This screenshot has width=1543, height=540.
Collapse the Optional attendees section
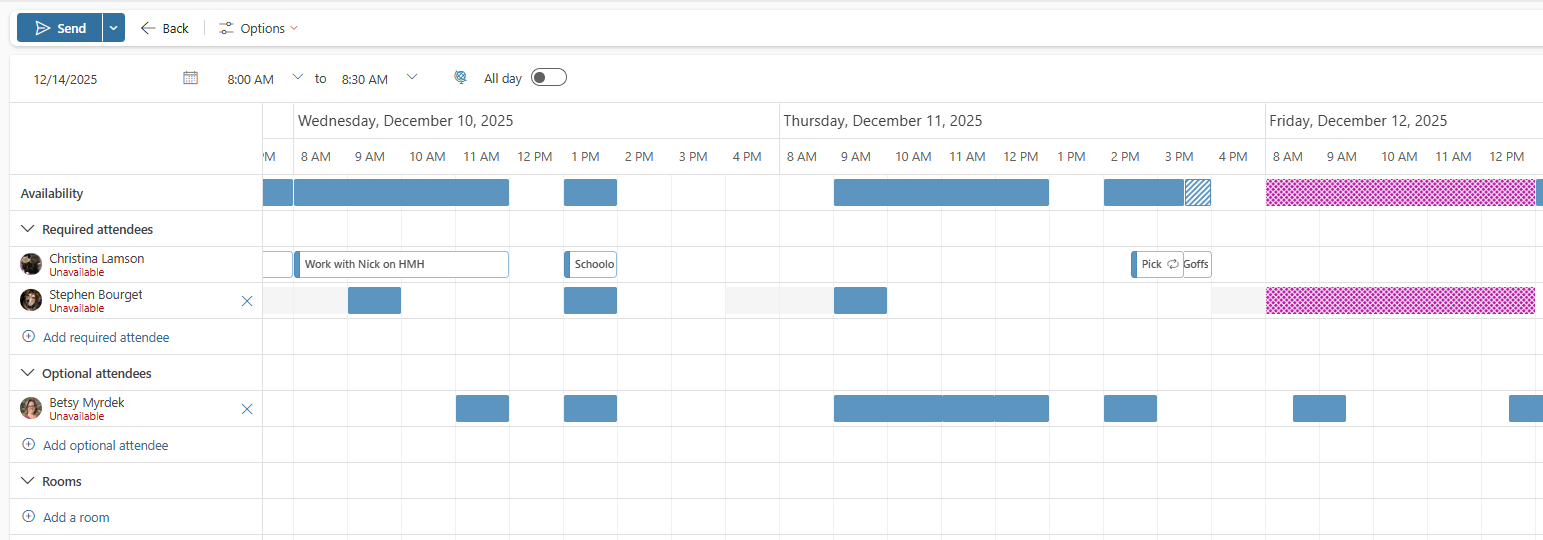click(x=28, y=373)
